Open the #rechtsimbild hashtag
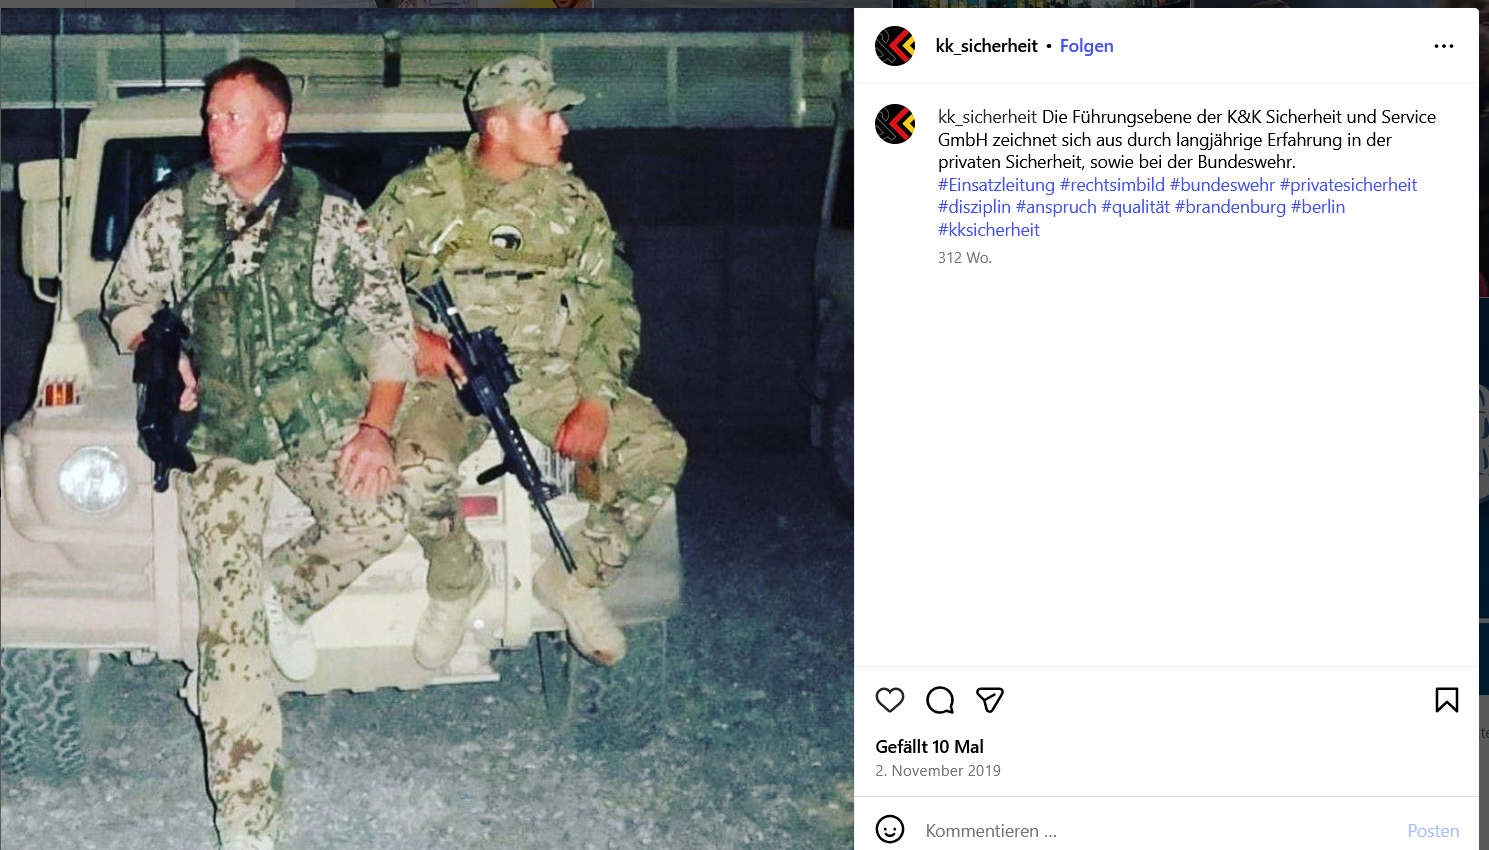The width and height of the screenshot is (1489, 850). coord(1112,185)
